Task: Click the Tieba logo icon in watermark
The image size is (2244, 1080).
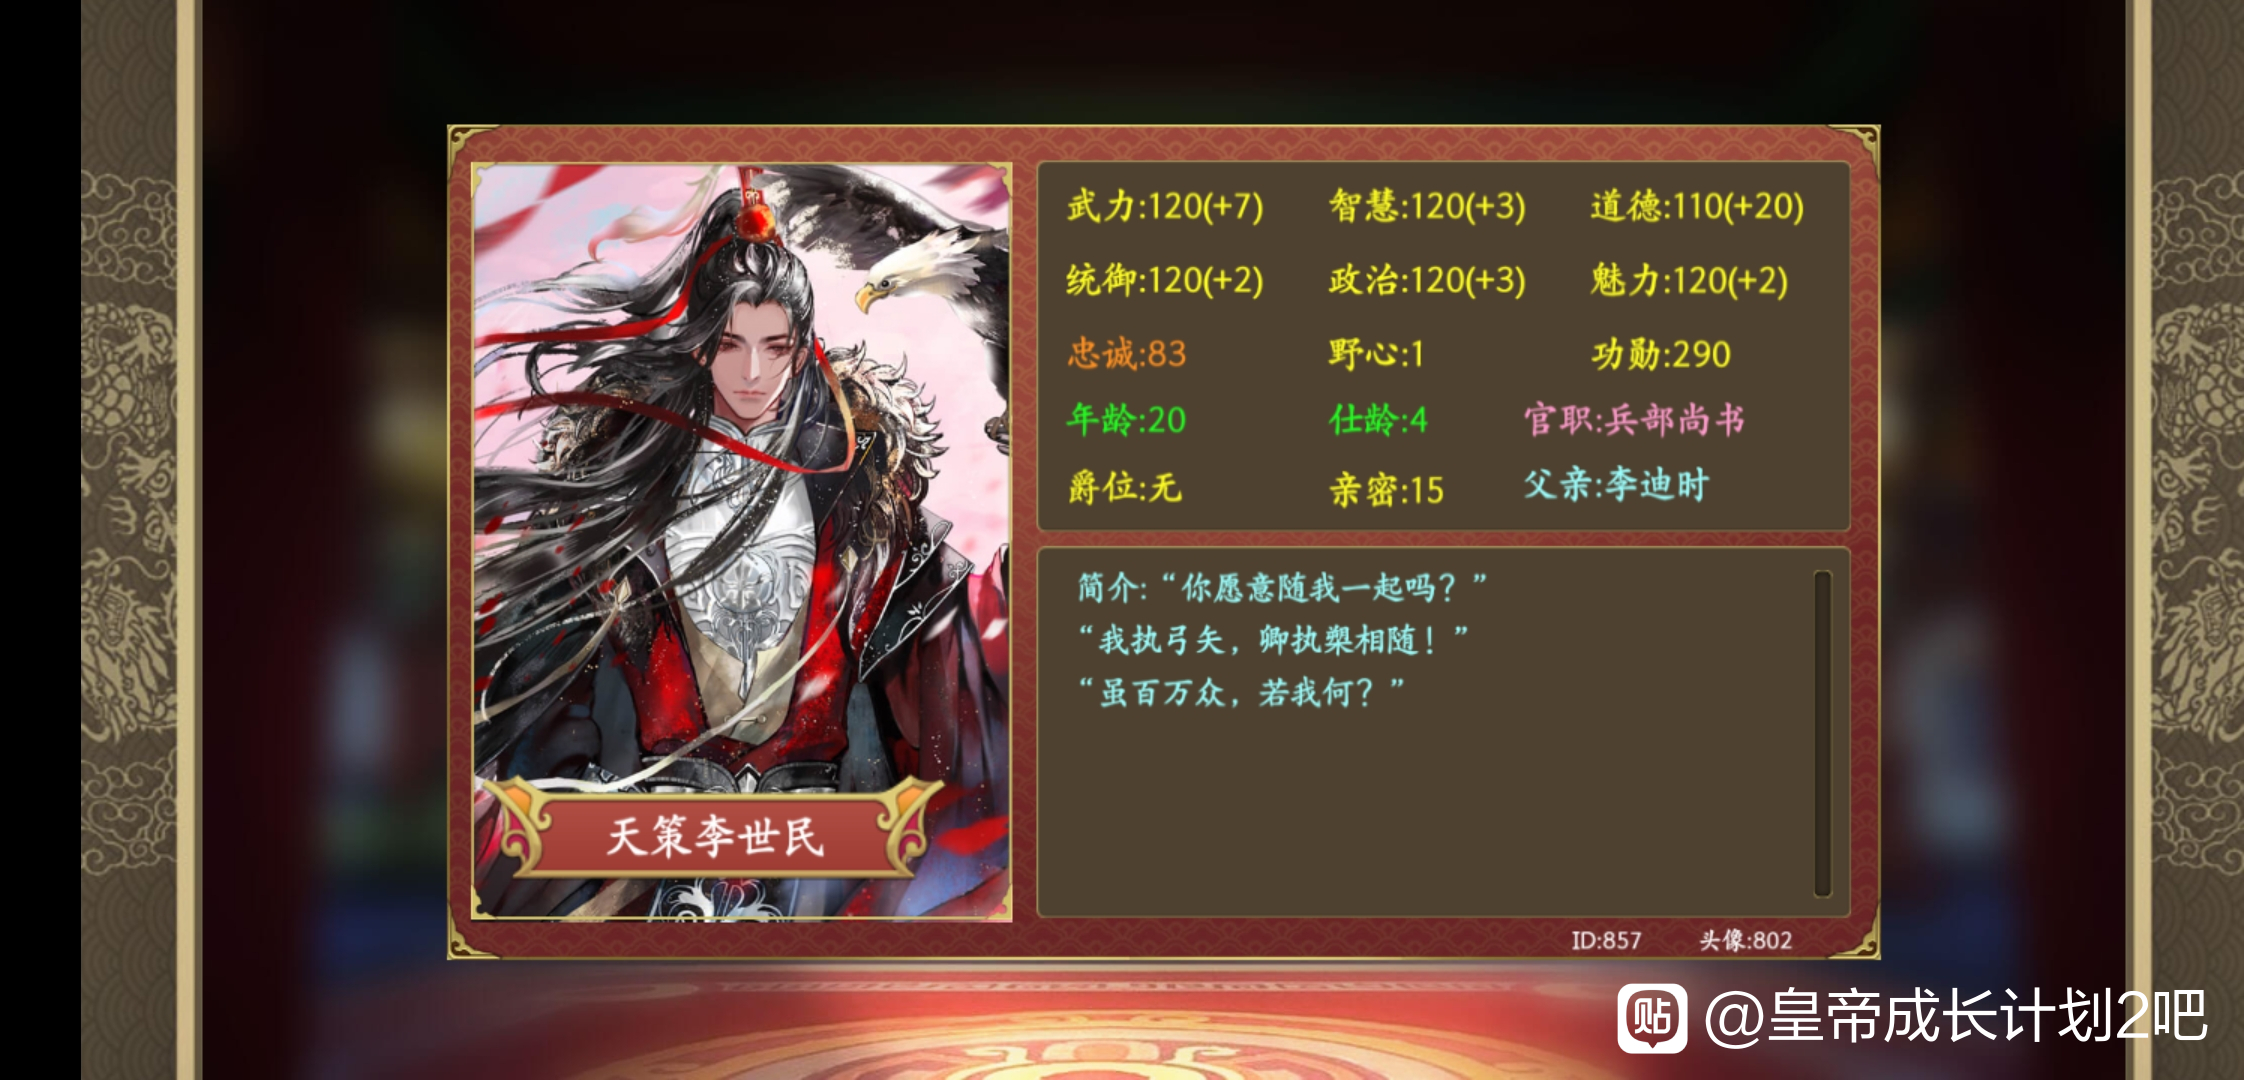Action: tap(1652, 1017)
